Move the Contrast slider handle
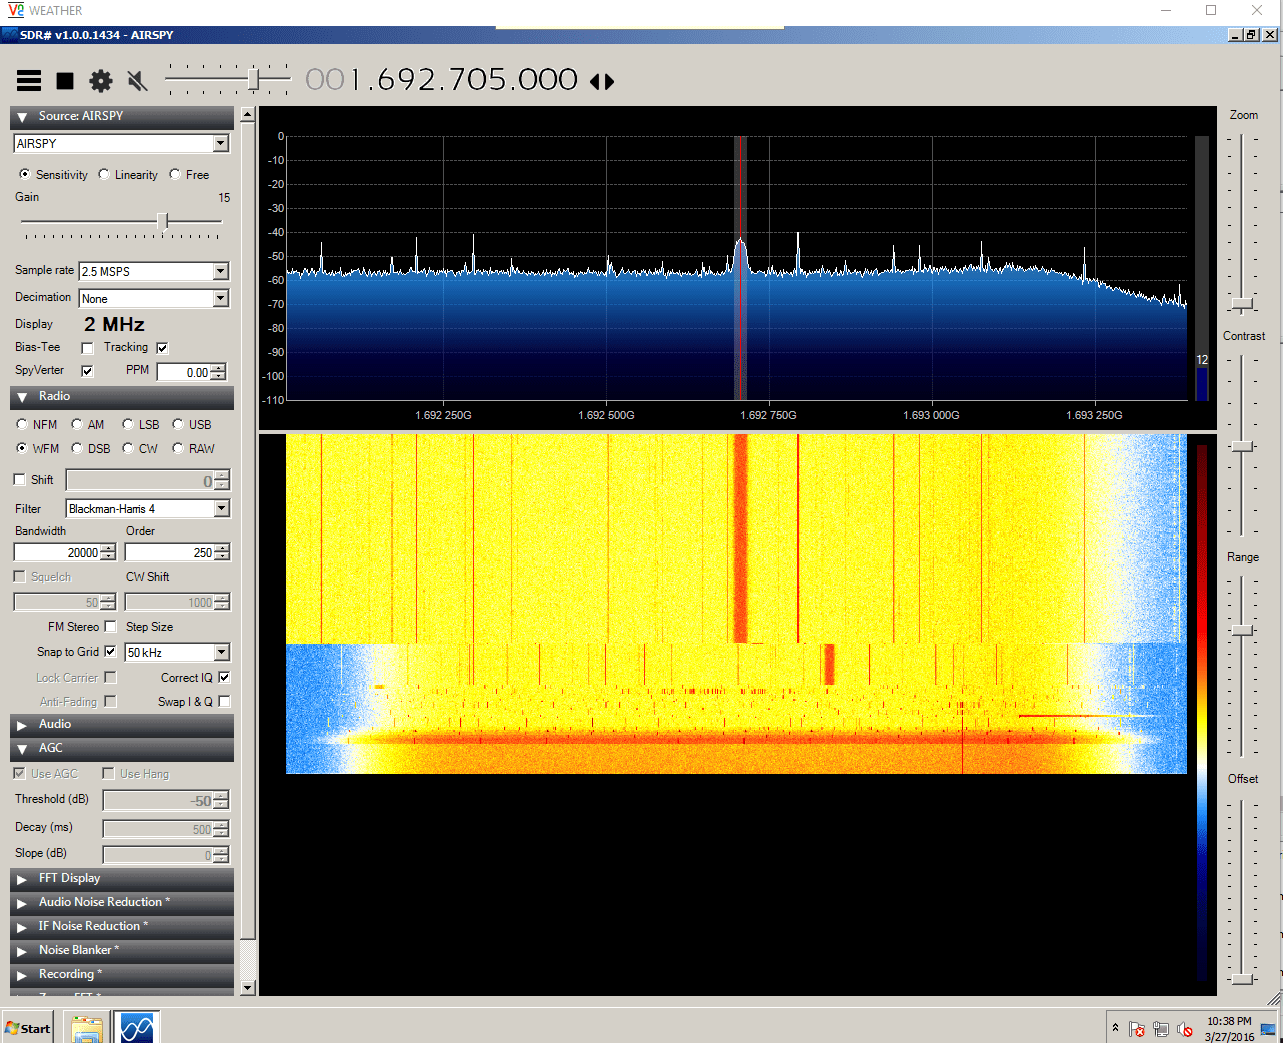The width and height of the screenshot is (1283, 1043). [x=1242, y=446]
